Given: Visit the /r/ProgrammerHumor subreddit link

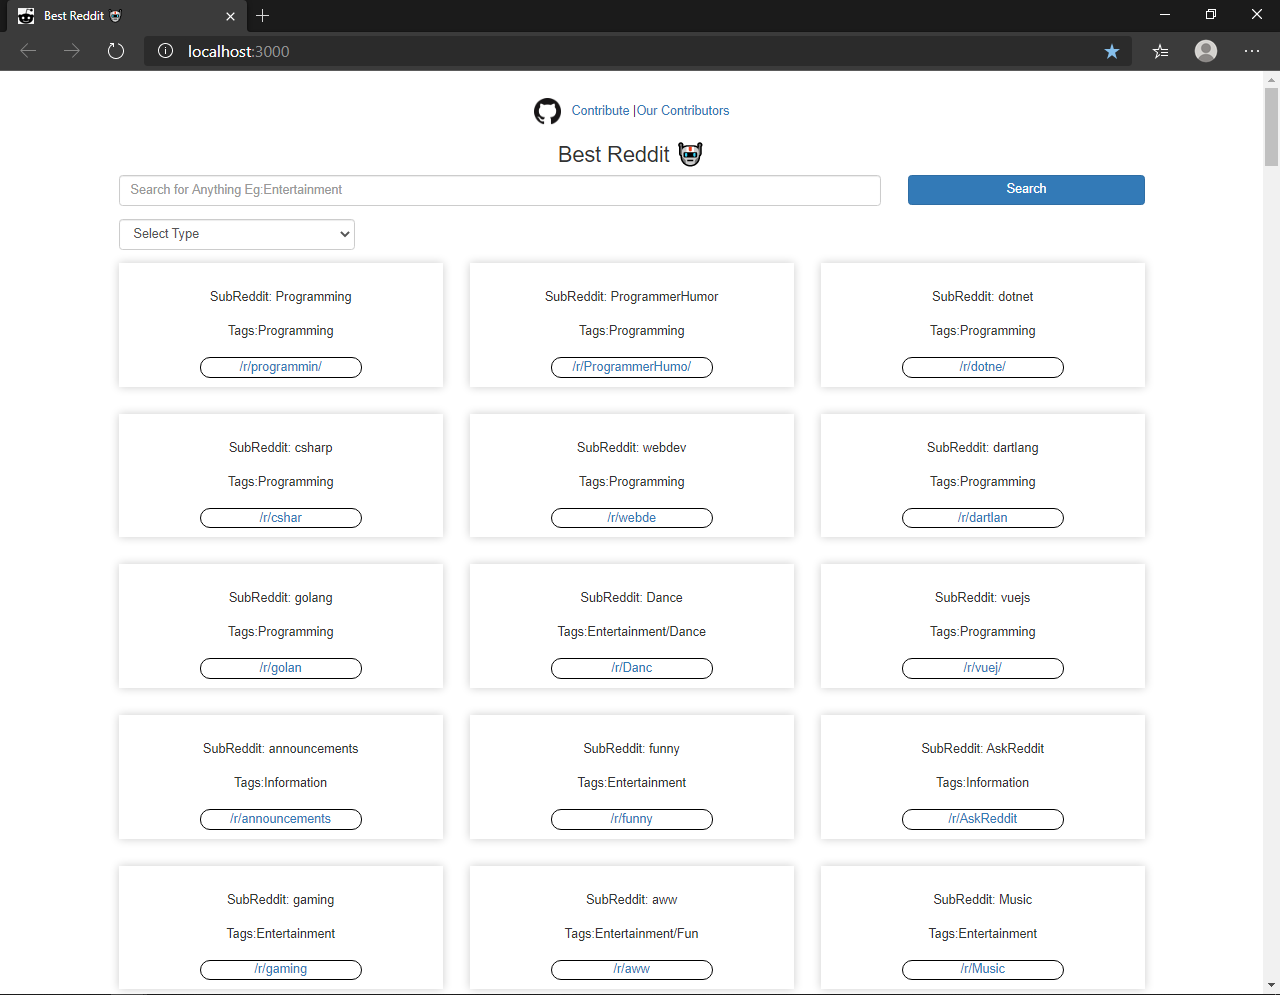Looking at the screenshot, I should (632, 367).
